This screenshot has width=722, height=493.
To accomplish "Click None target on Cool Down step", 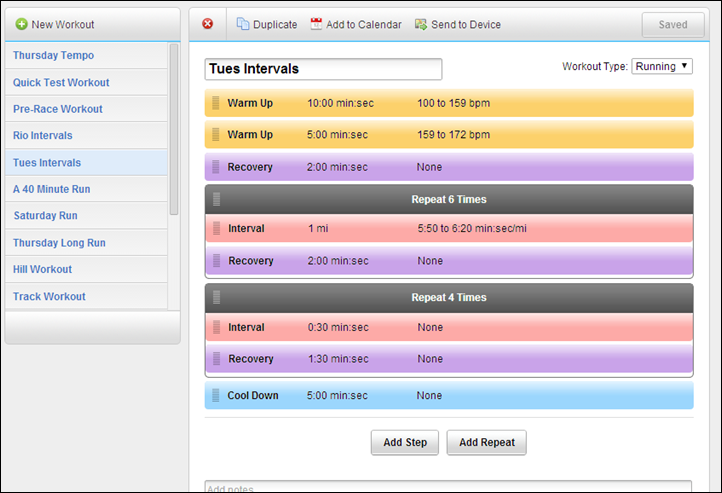I will pos(429,395).
